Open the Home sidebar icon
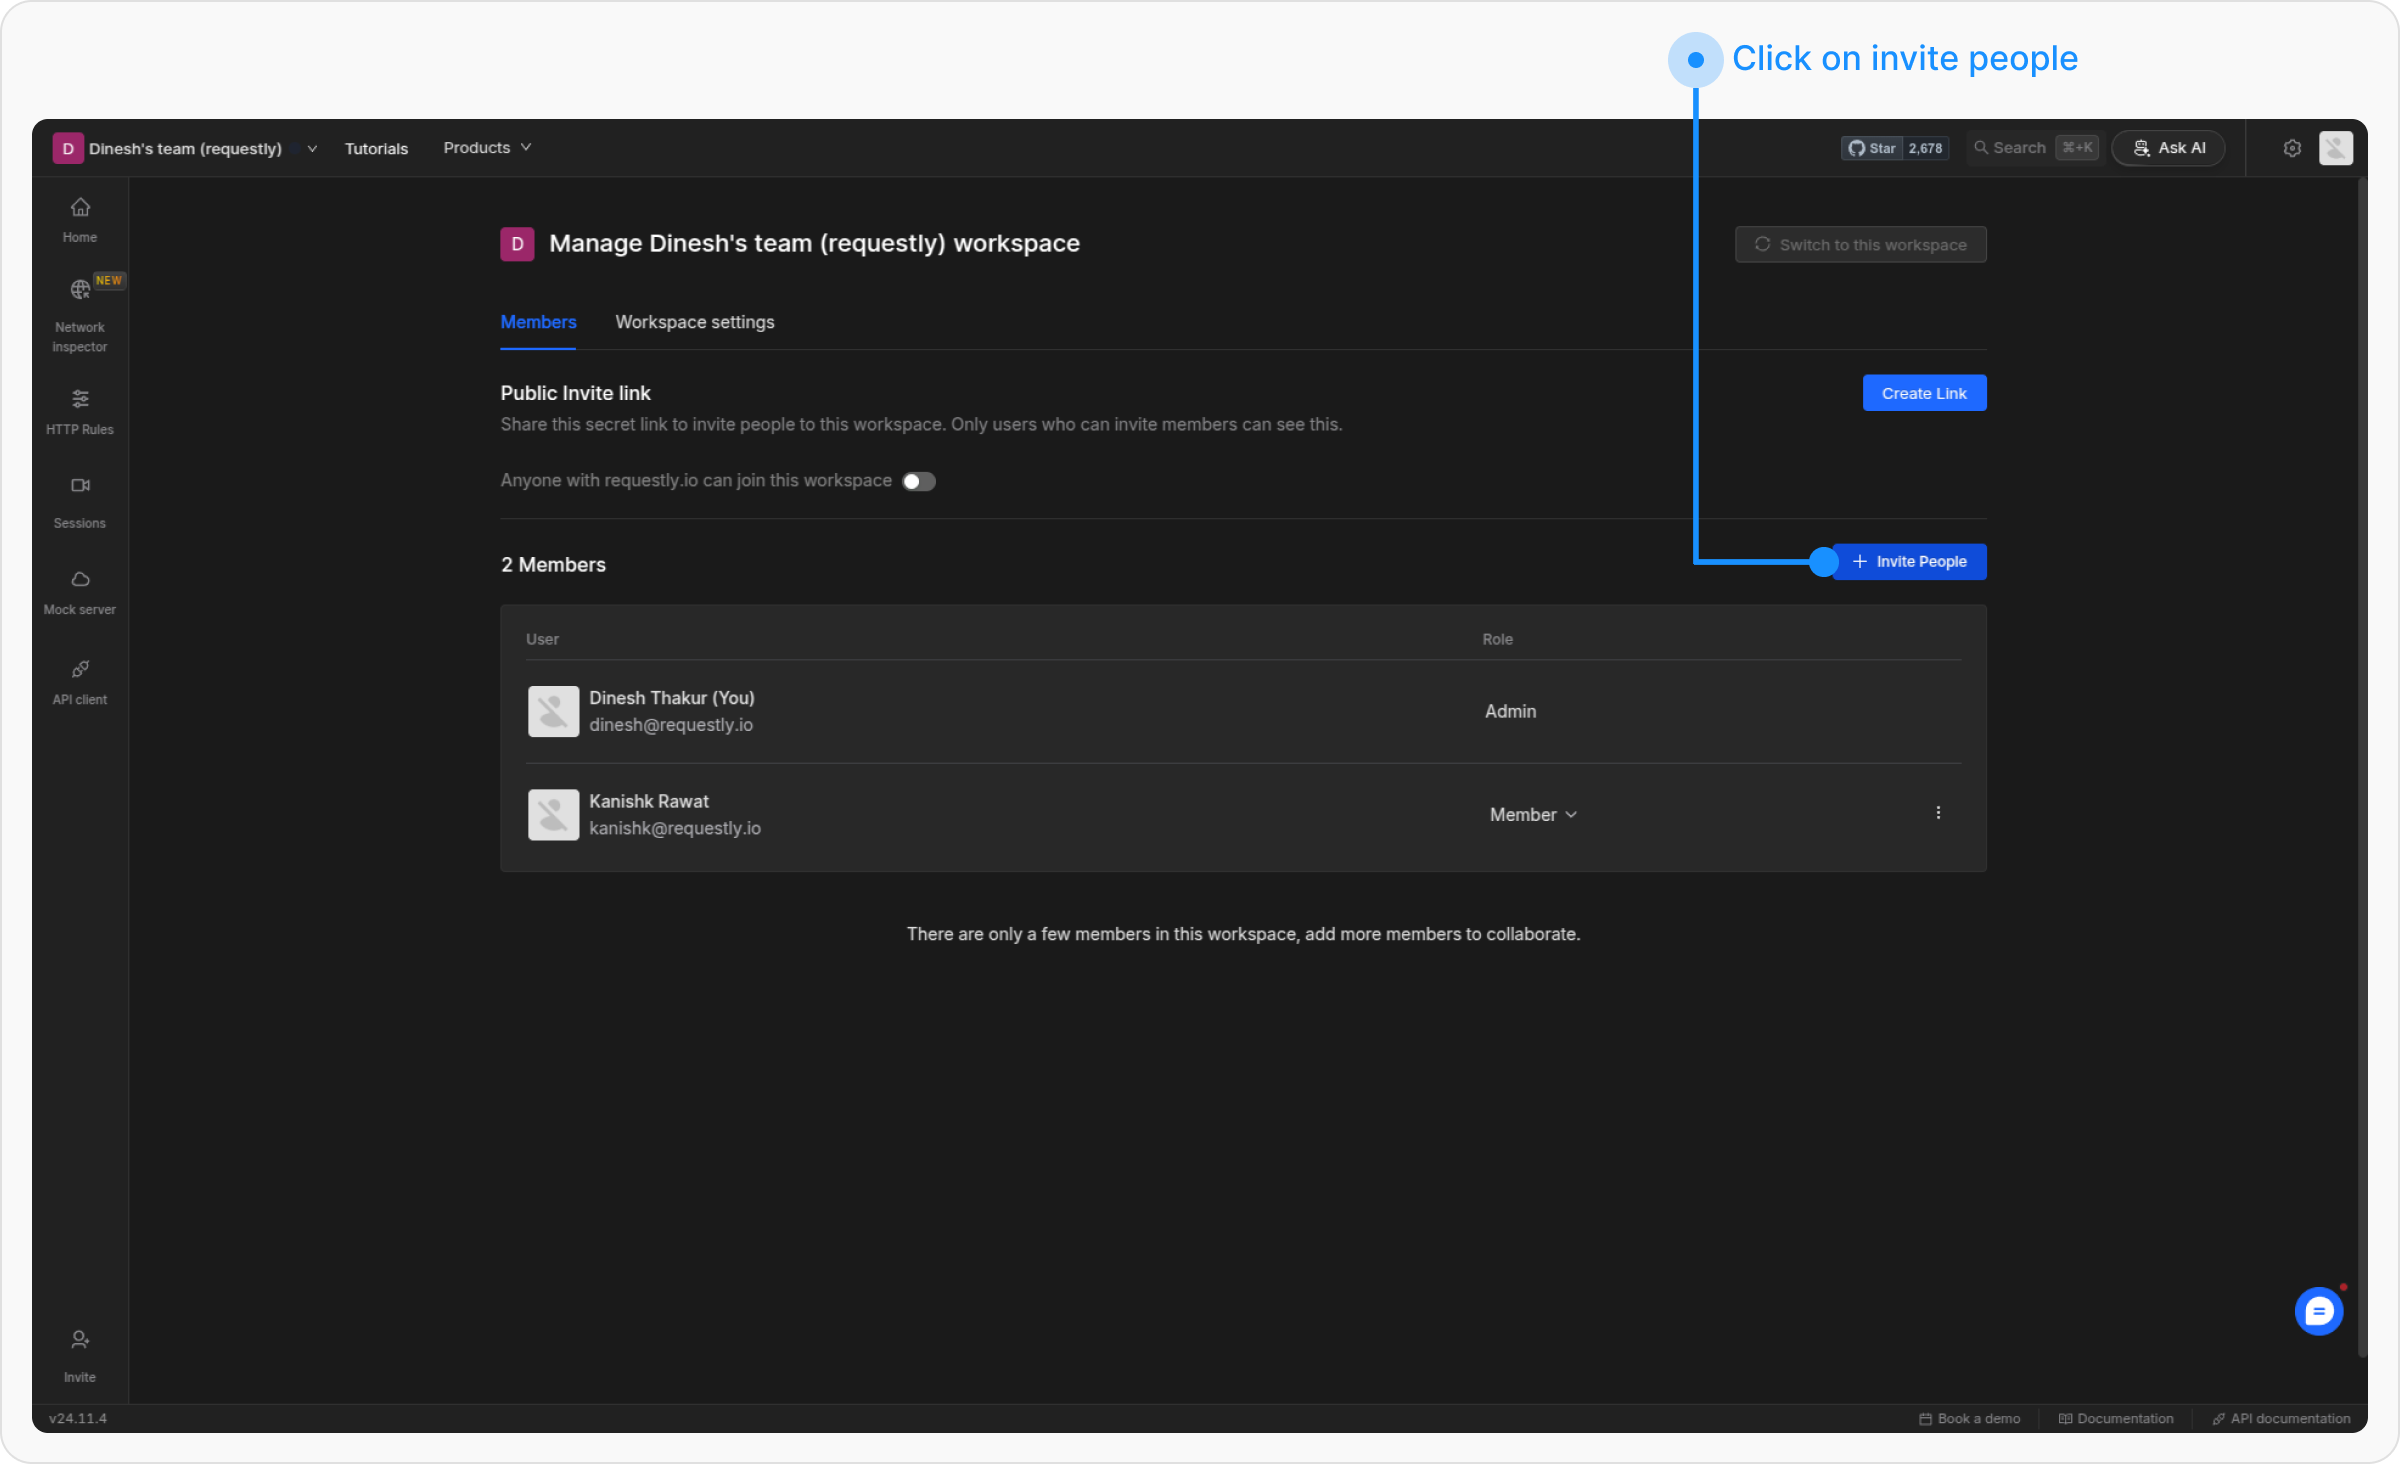The image size is (2400, 1464). (80, 219)
